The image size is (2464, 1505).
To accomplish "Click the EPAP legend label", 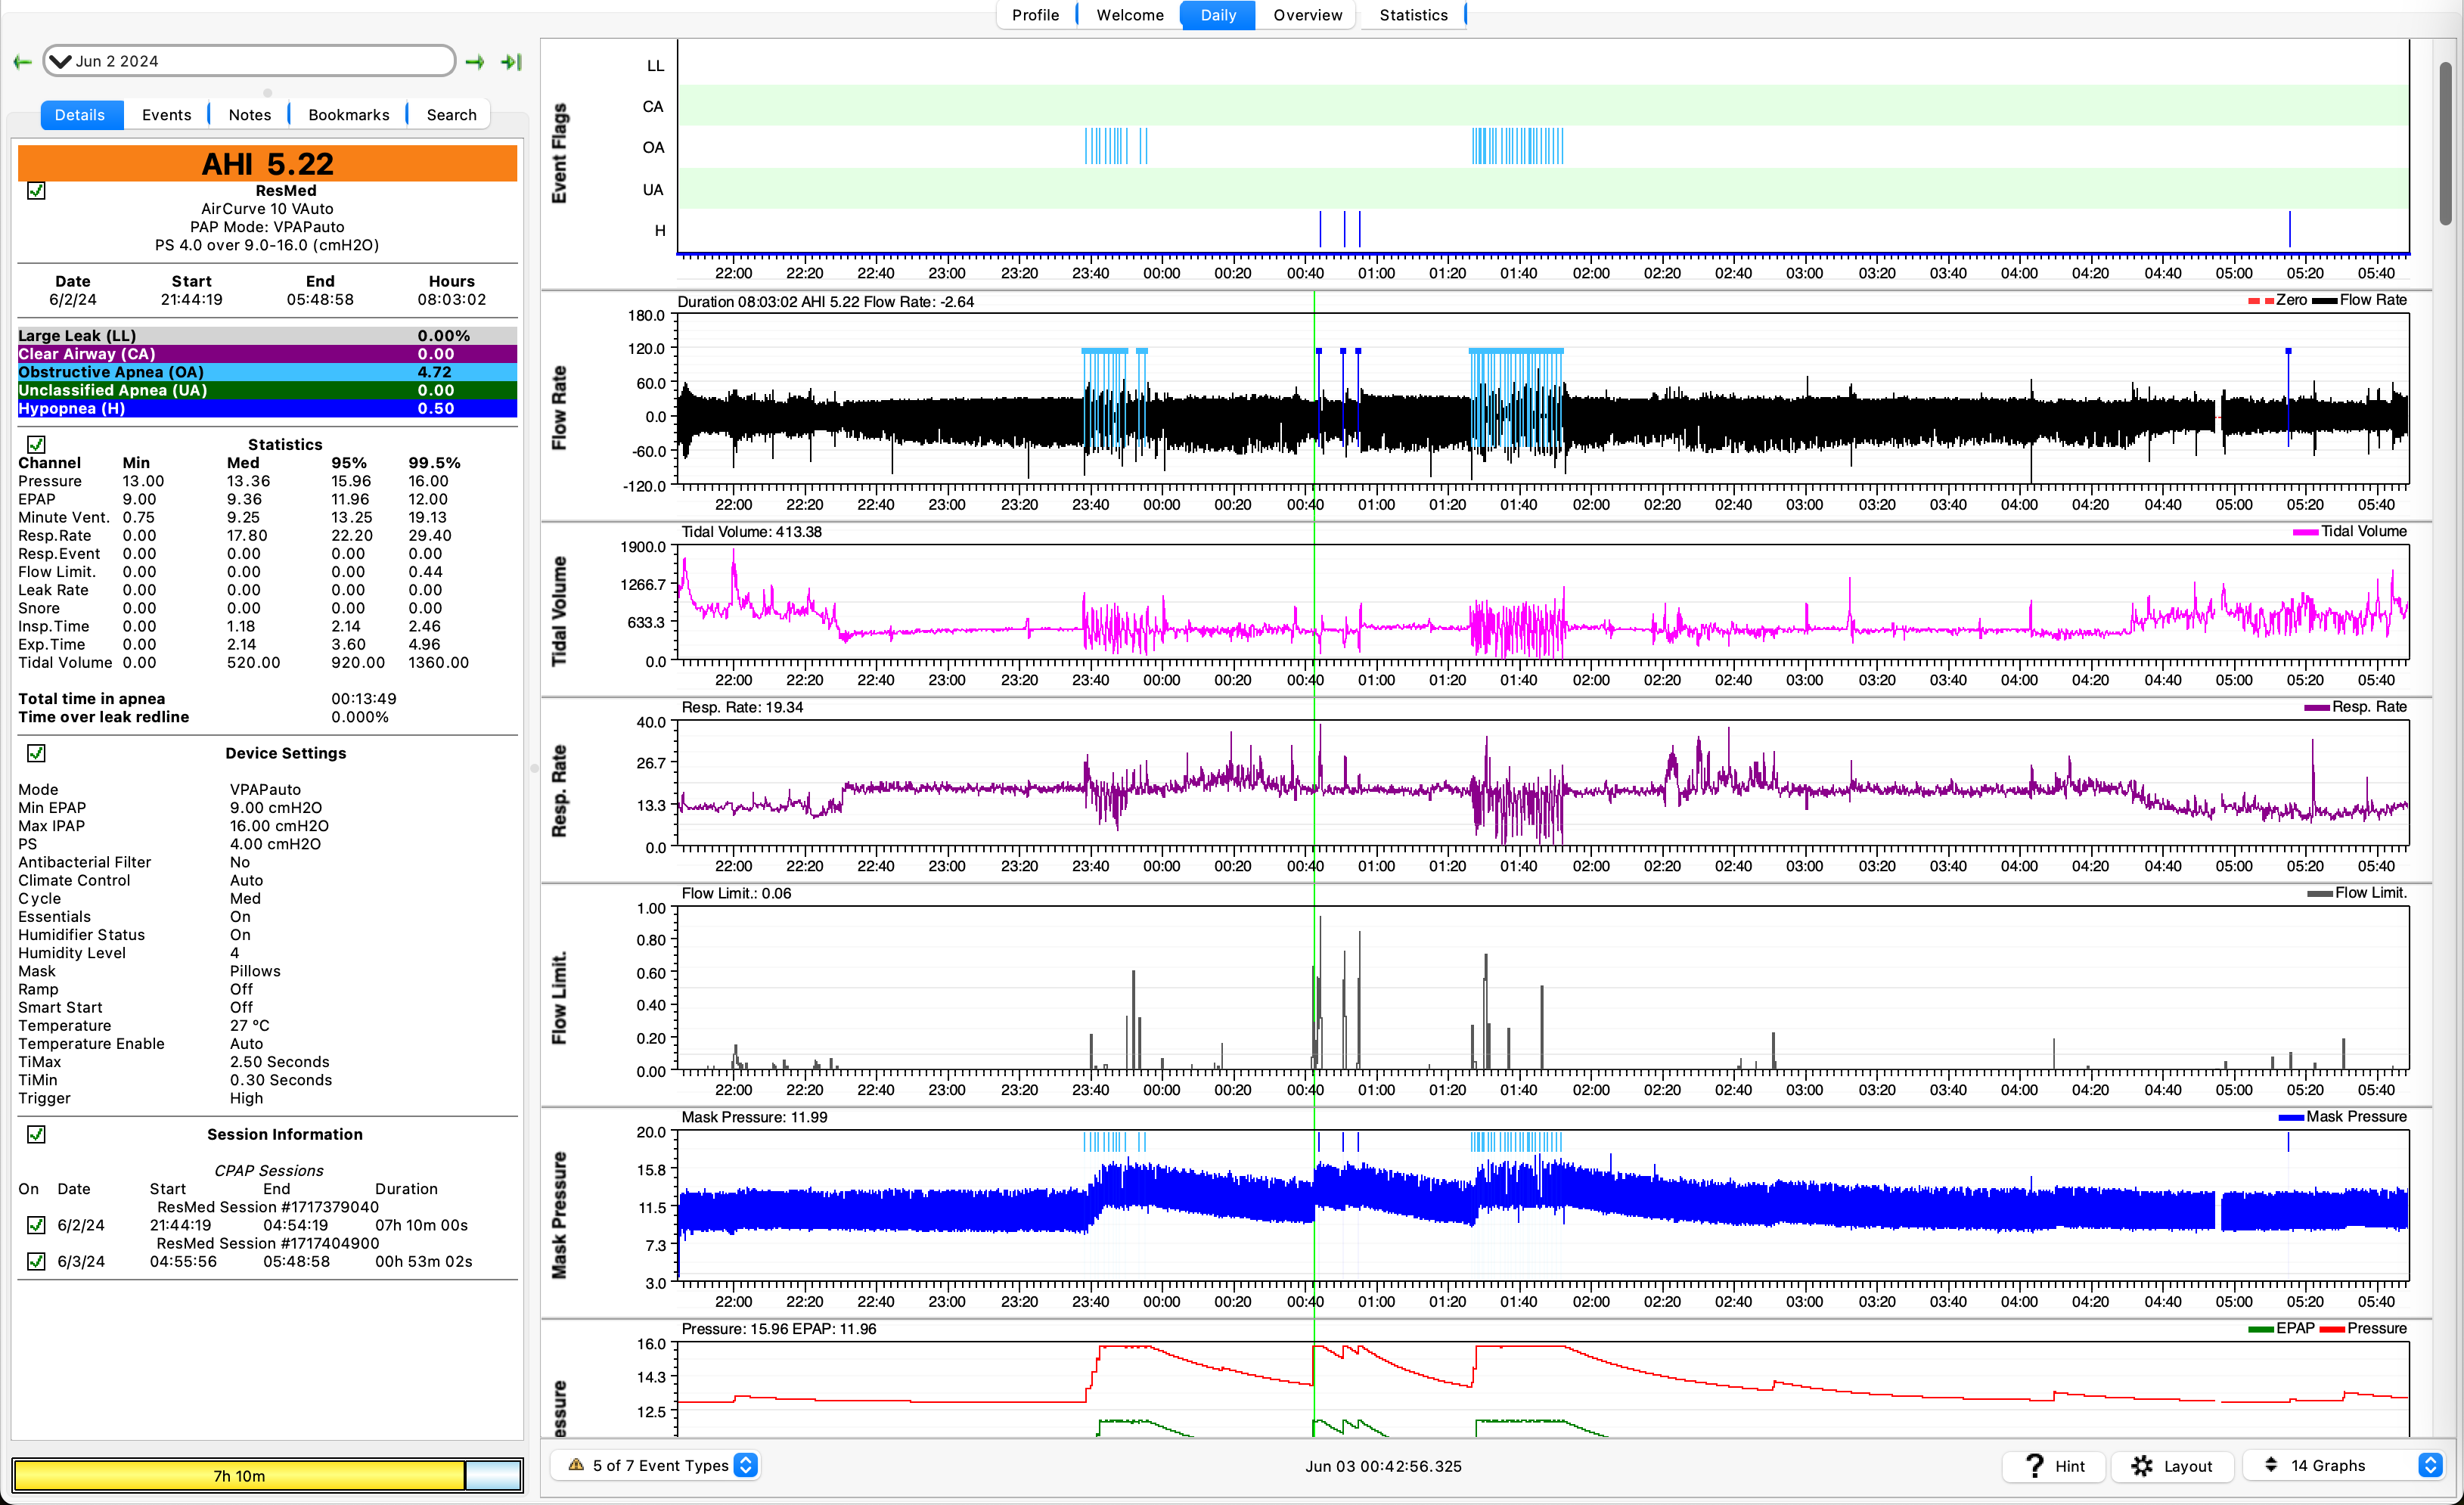I will [2294, 1328].
